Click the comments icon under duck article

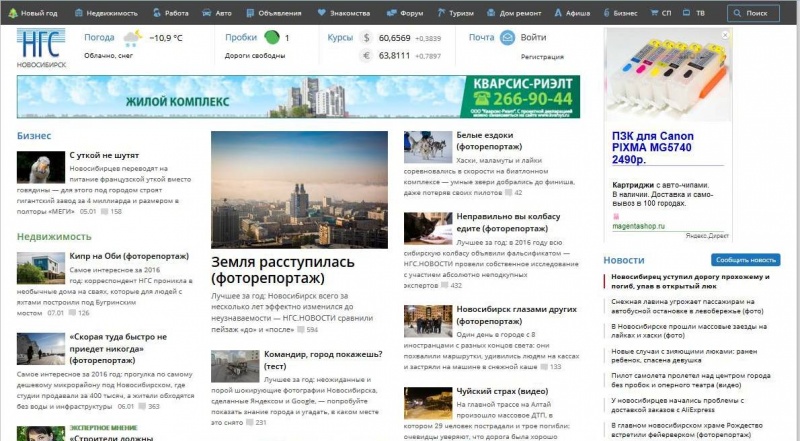pos(103,212)
